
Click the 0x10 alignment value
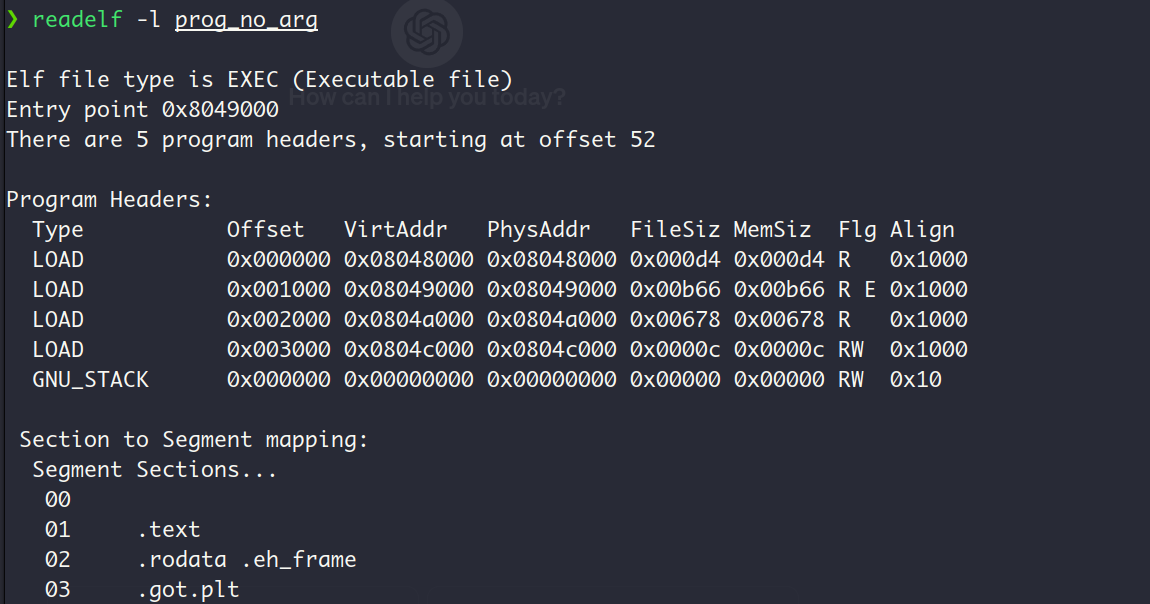click(x=915, y=380)
